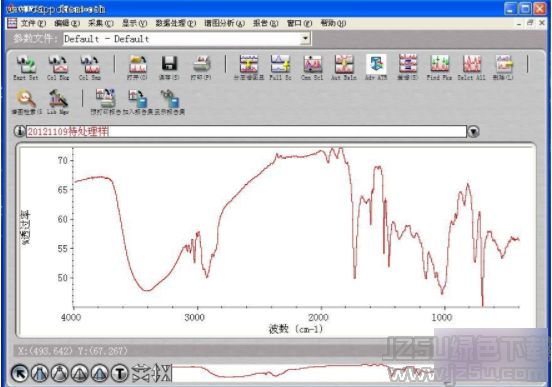Click the print preview report icon
The width and height of the screenshot is (552, 387).
click(106, 102)
